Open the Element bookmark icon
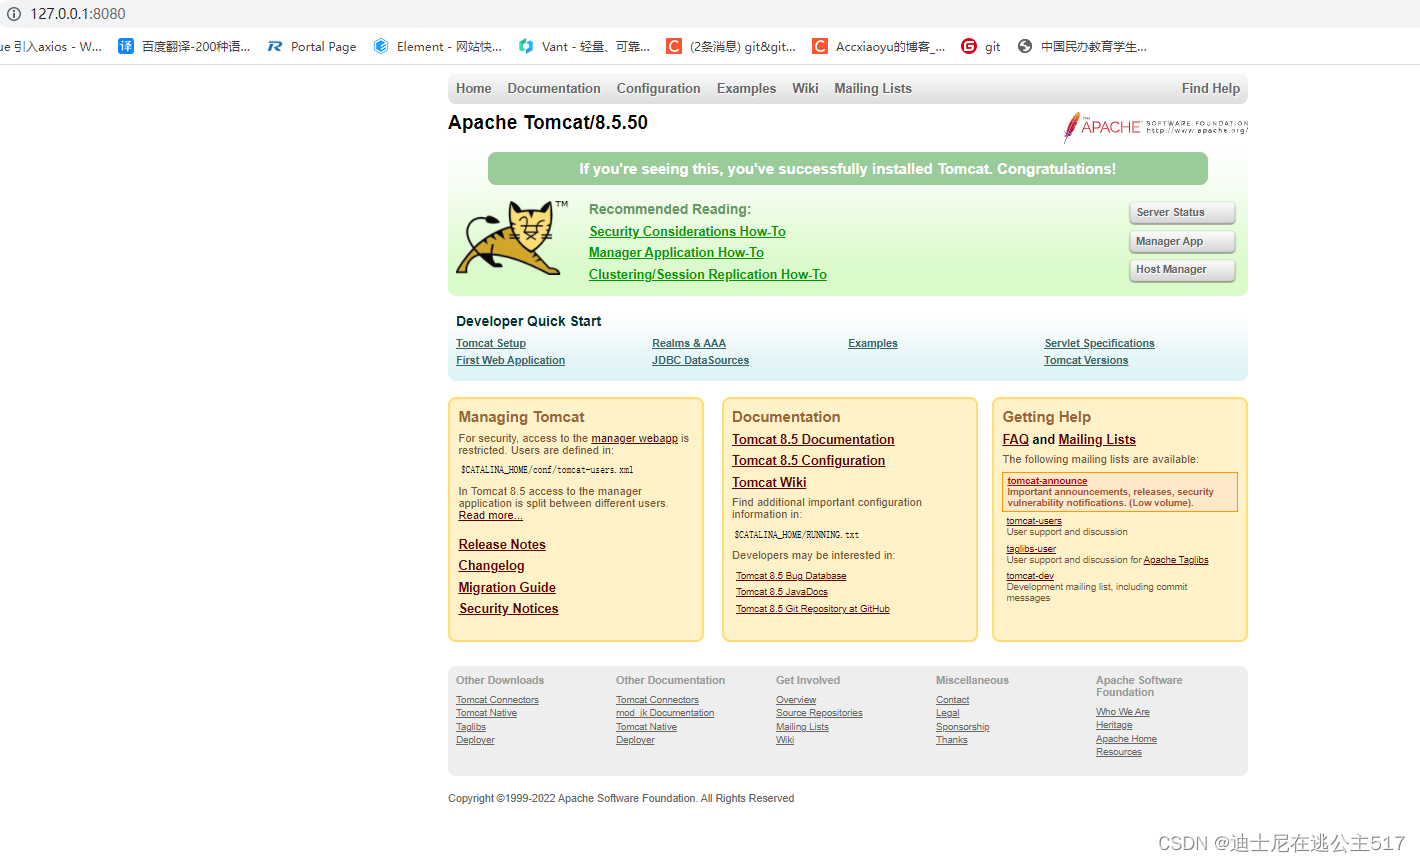 coord(381,46)
